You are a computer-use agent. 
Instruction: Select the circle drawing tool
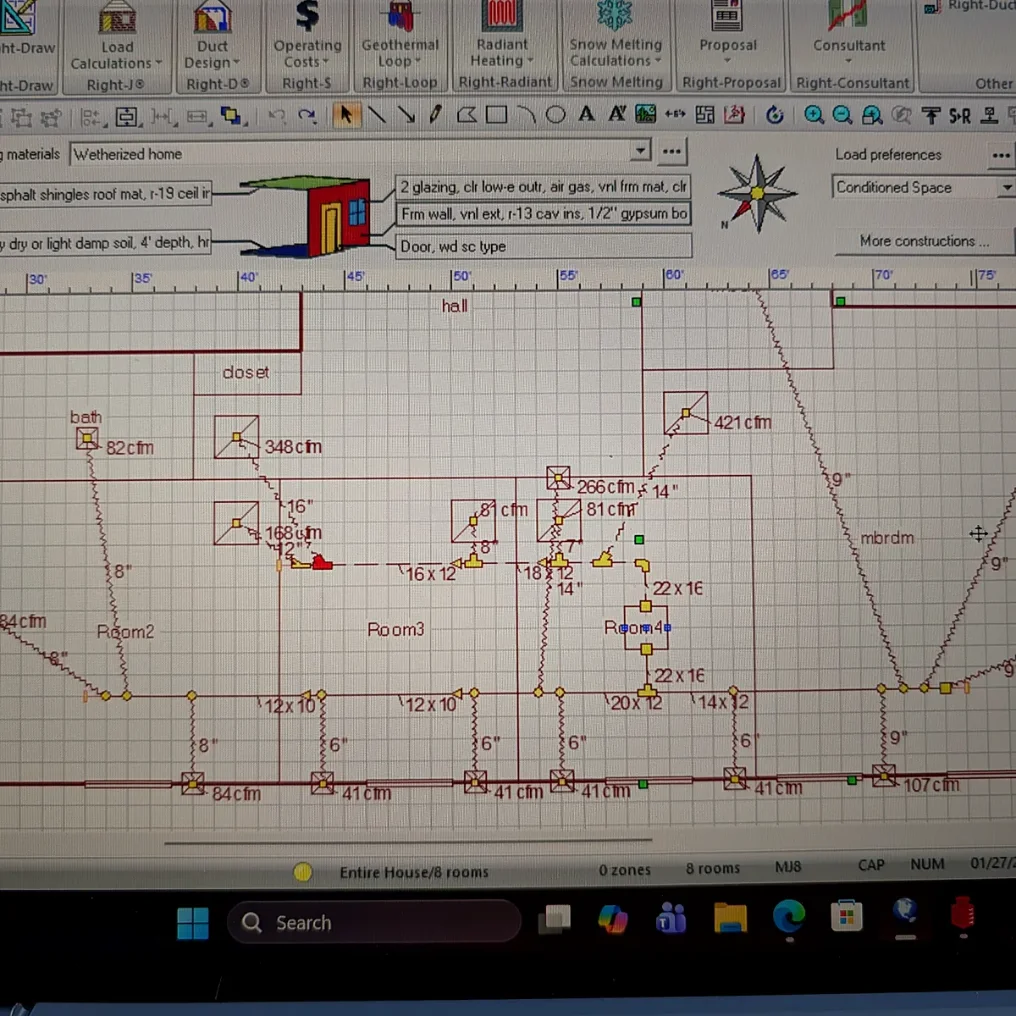point(555,115)
